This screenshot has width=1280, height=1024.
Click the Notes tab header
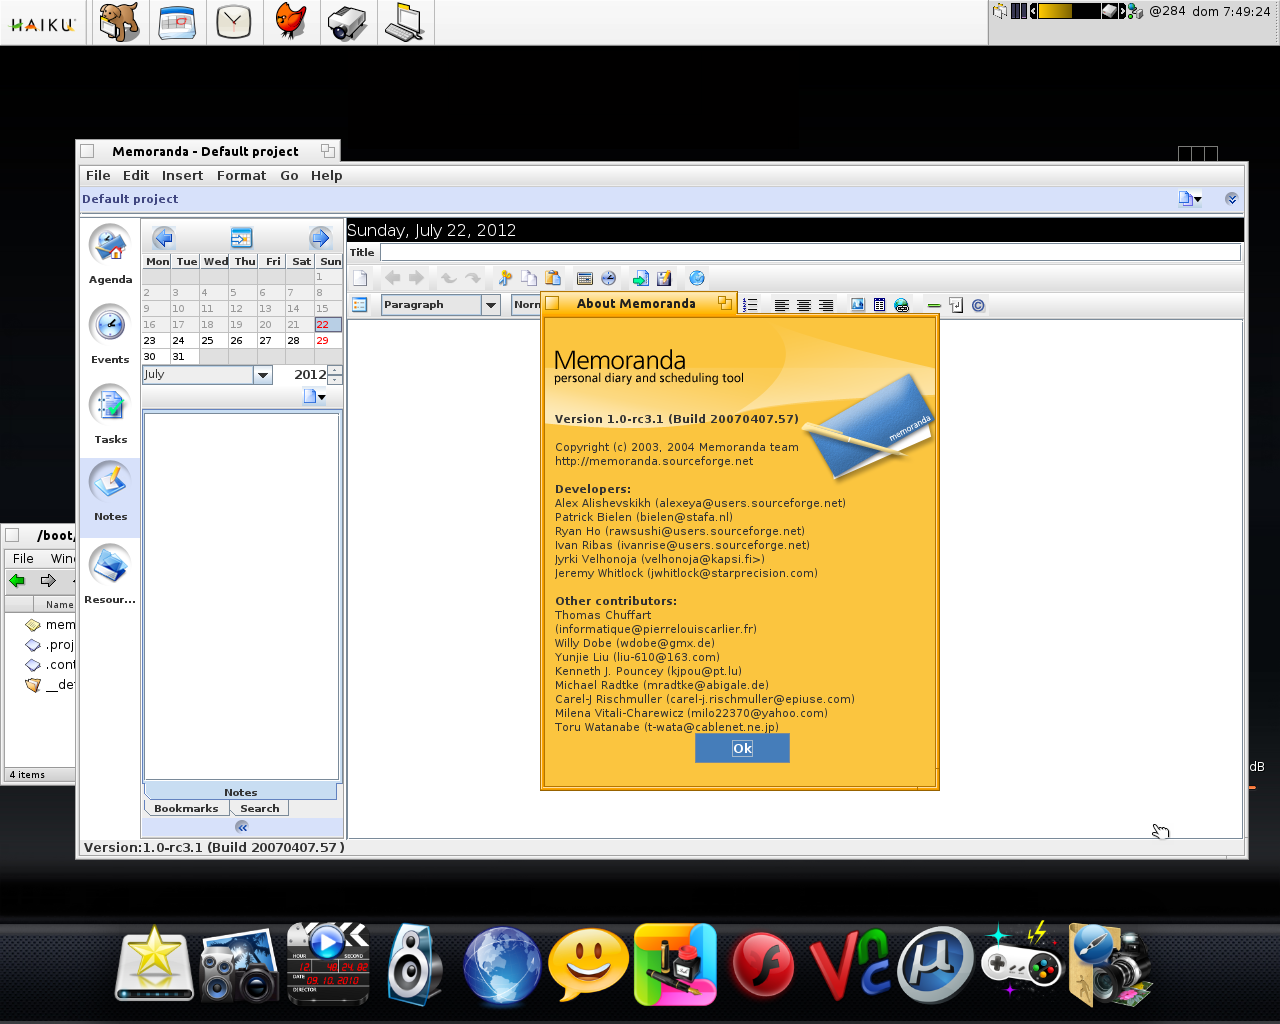coord(240,792)
